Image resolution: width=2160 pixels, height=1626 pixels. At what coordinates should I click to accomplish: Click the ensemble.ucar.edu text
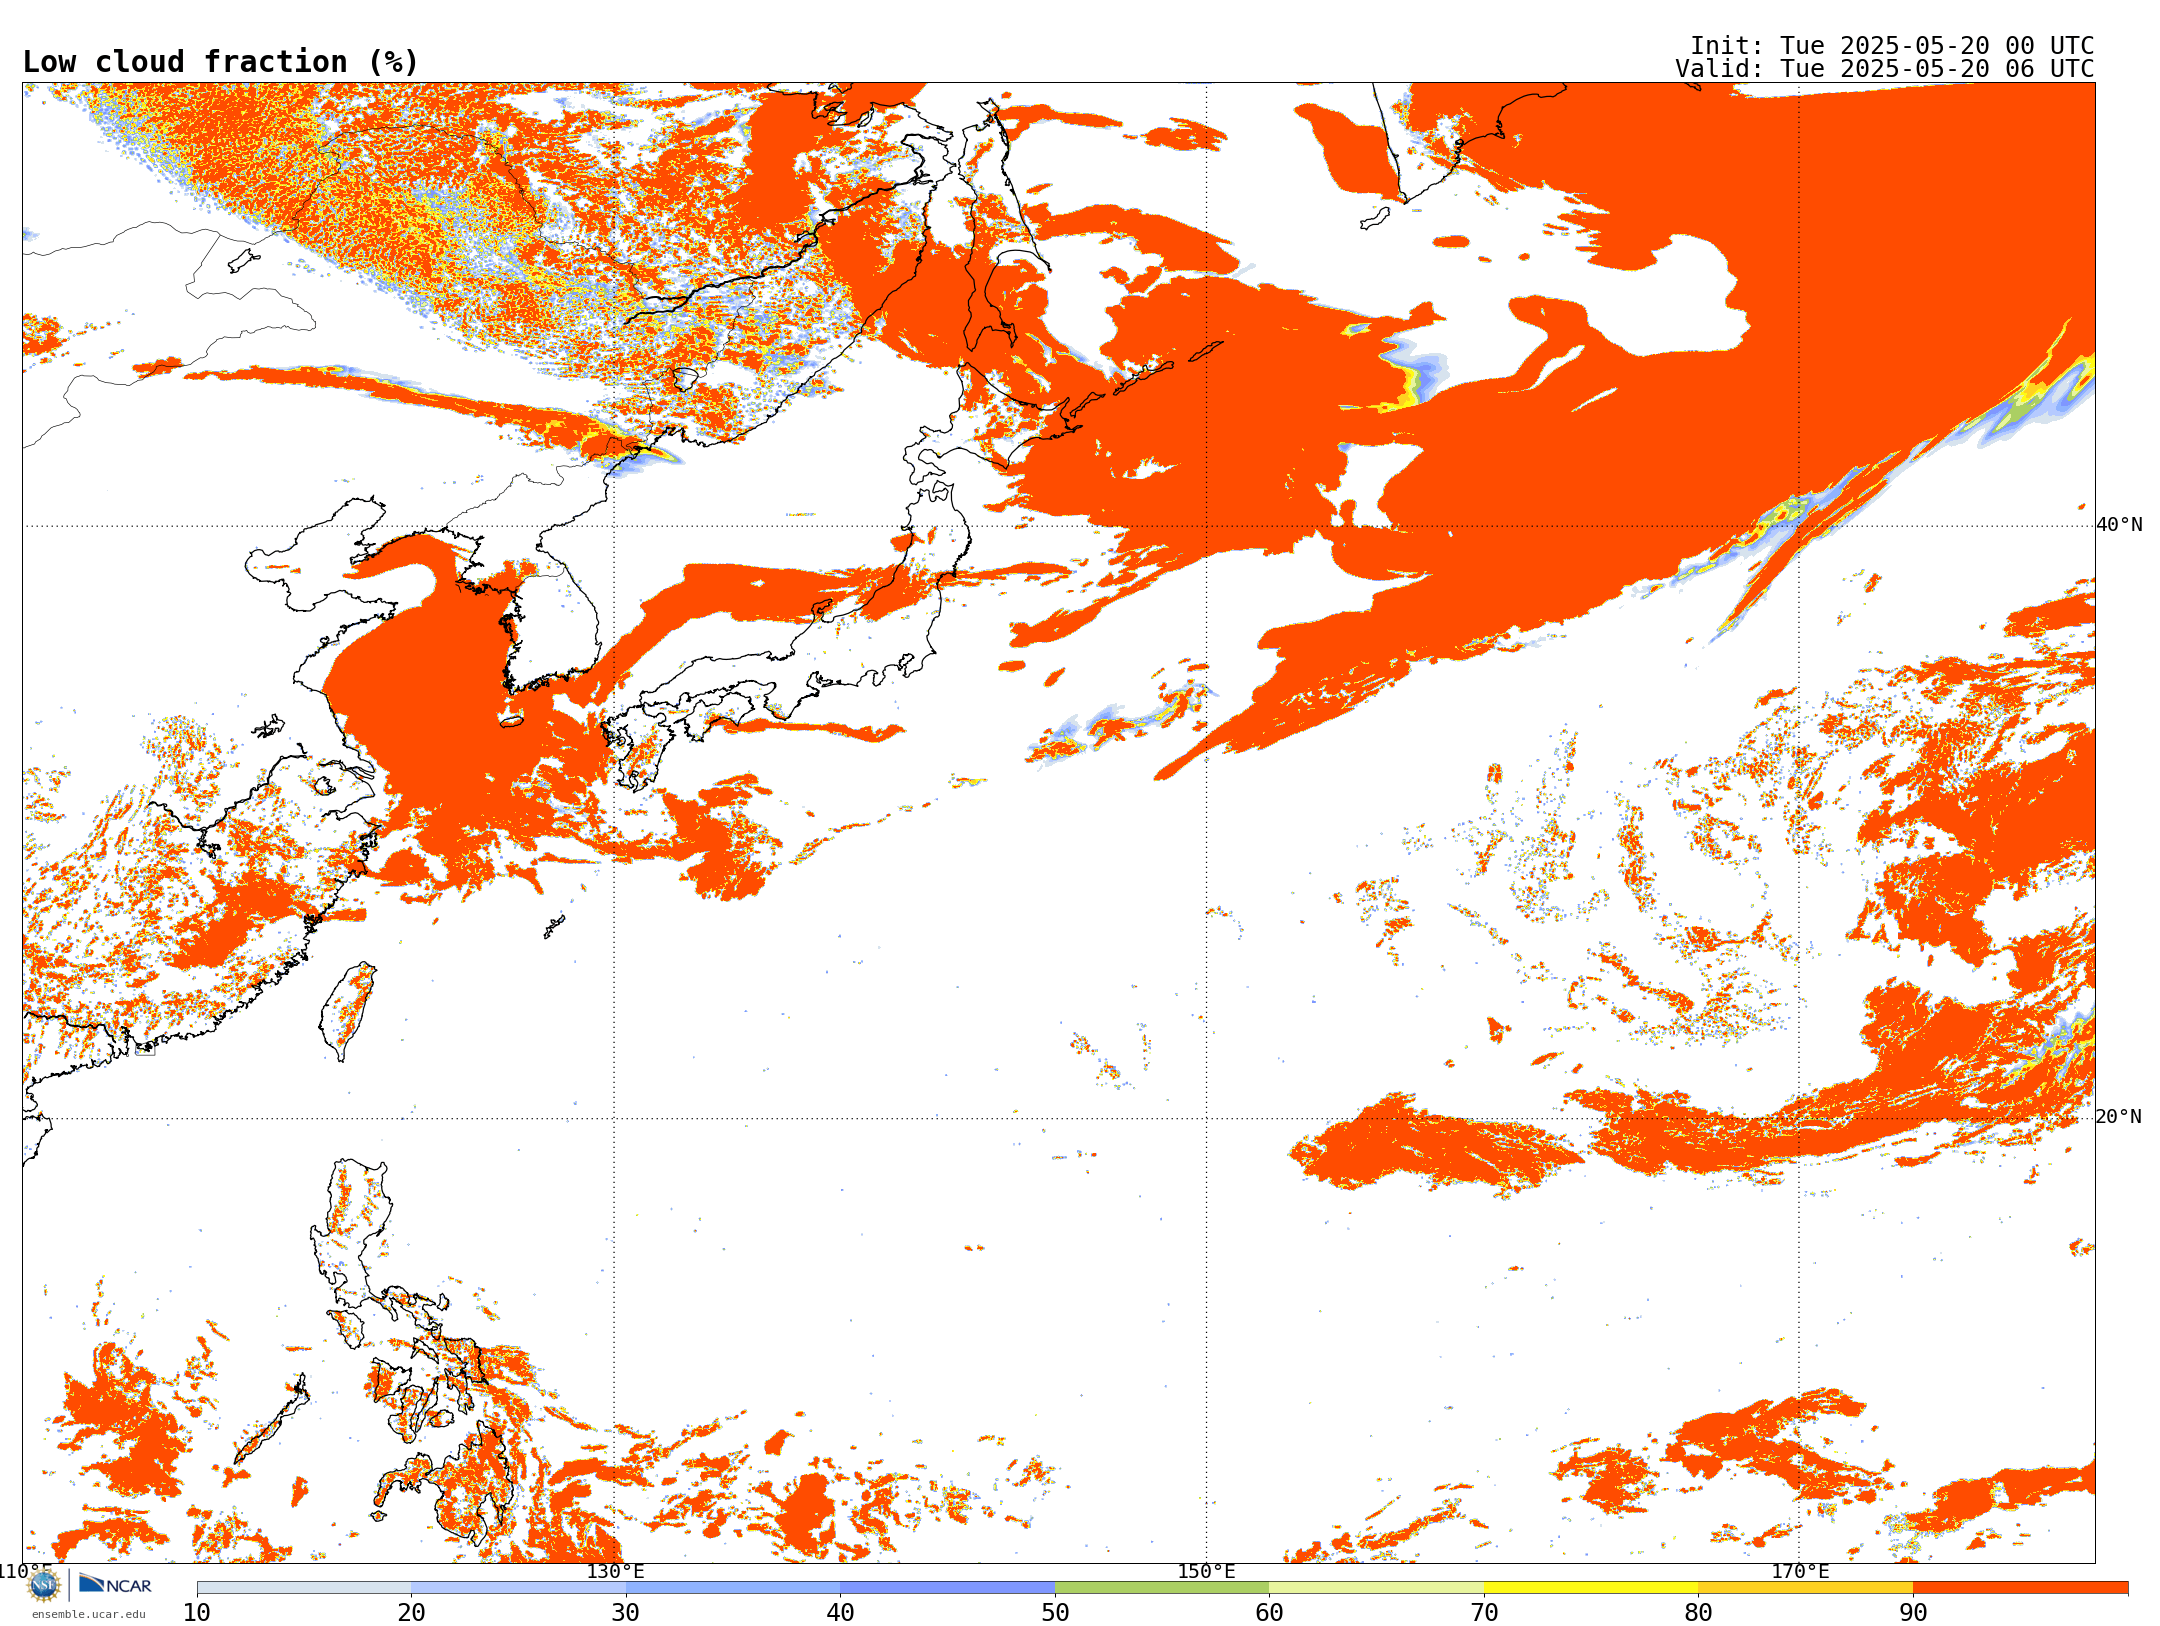point(88,1614)
